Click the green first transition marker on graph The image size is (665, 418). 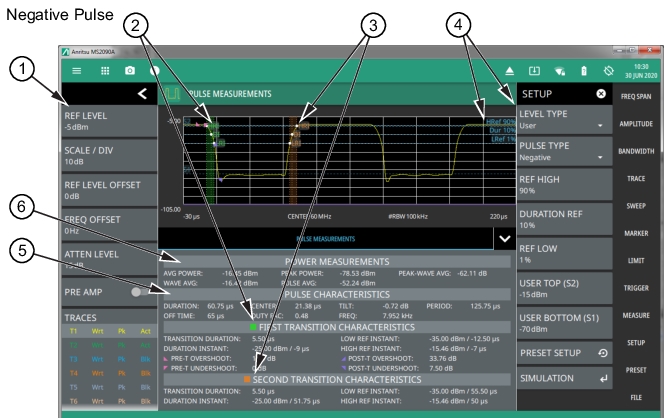(210, 163)
